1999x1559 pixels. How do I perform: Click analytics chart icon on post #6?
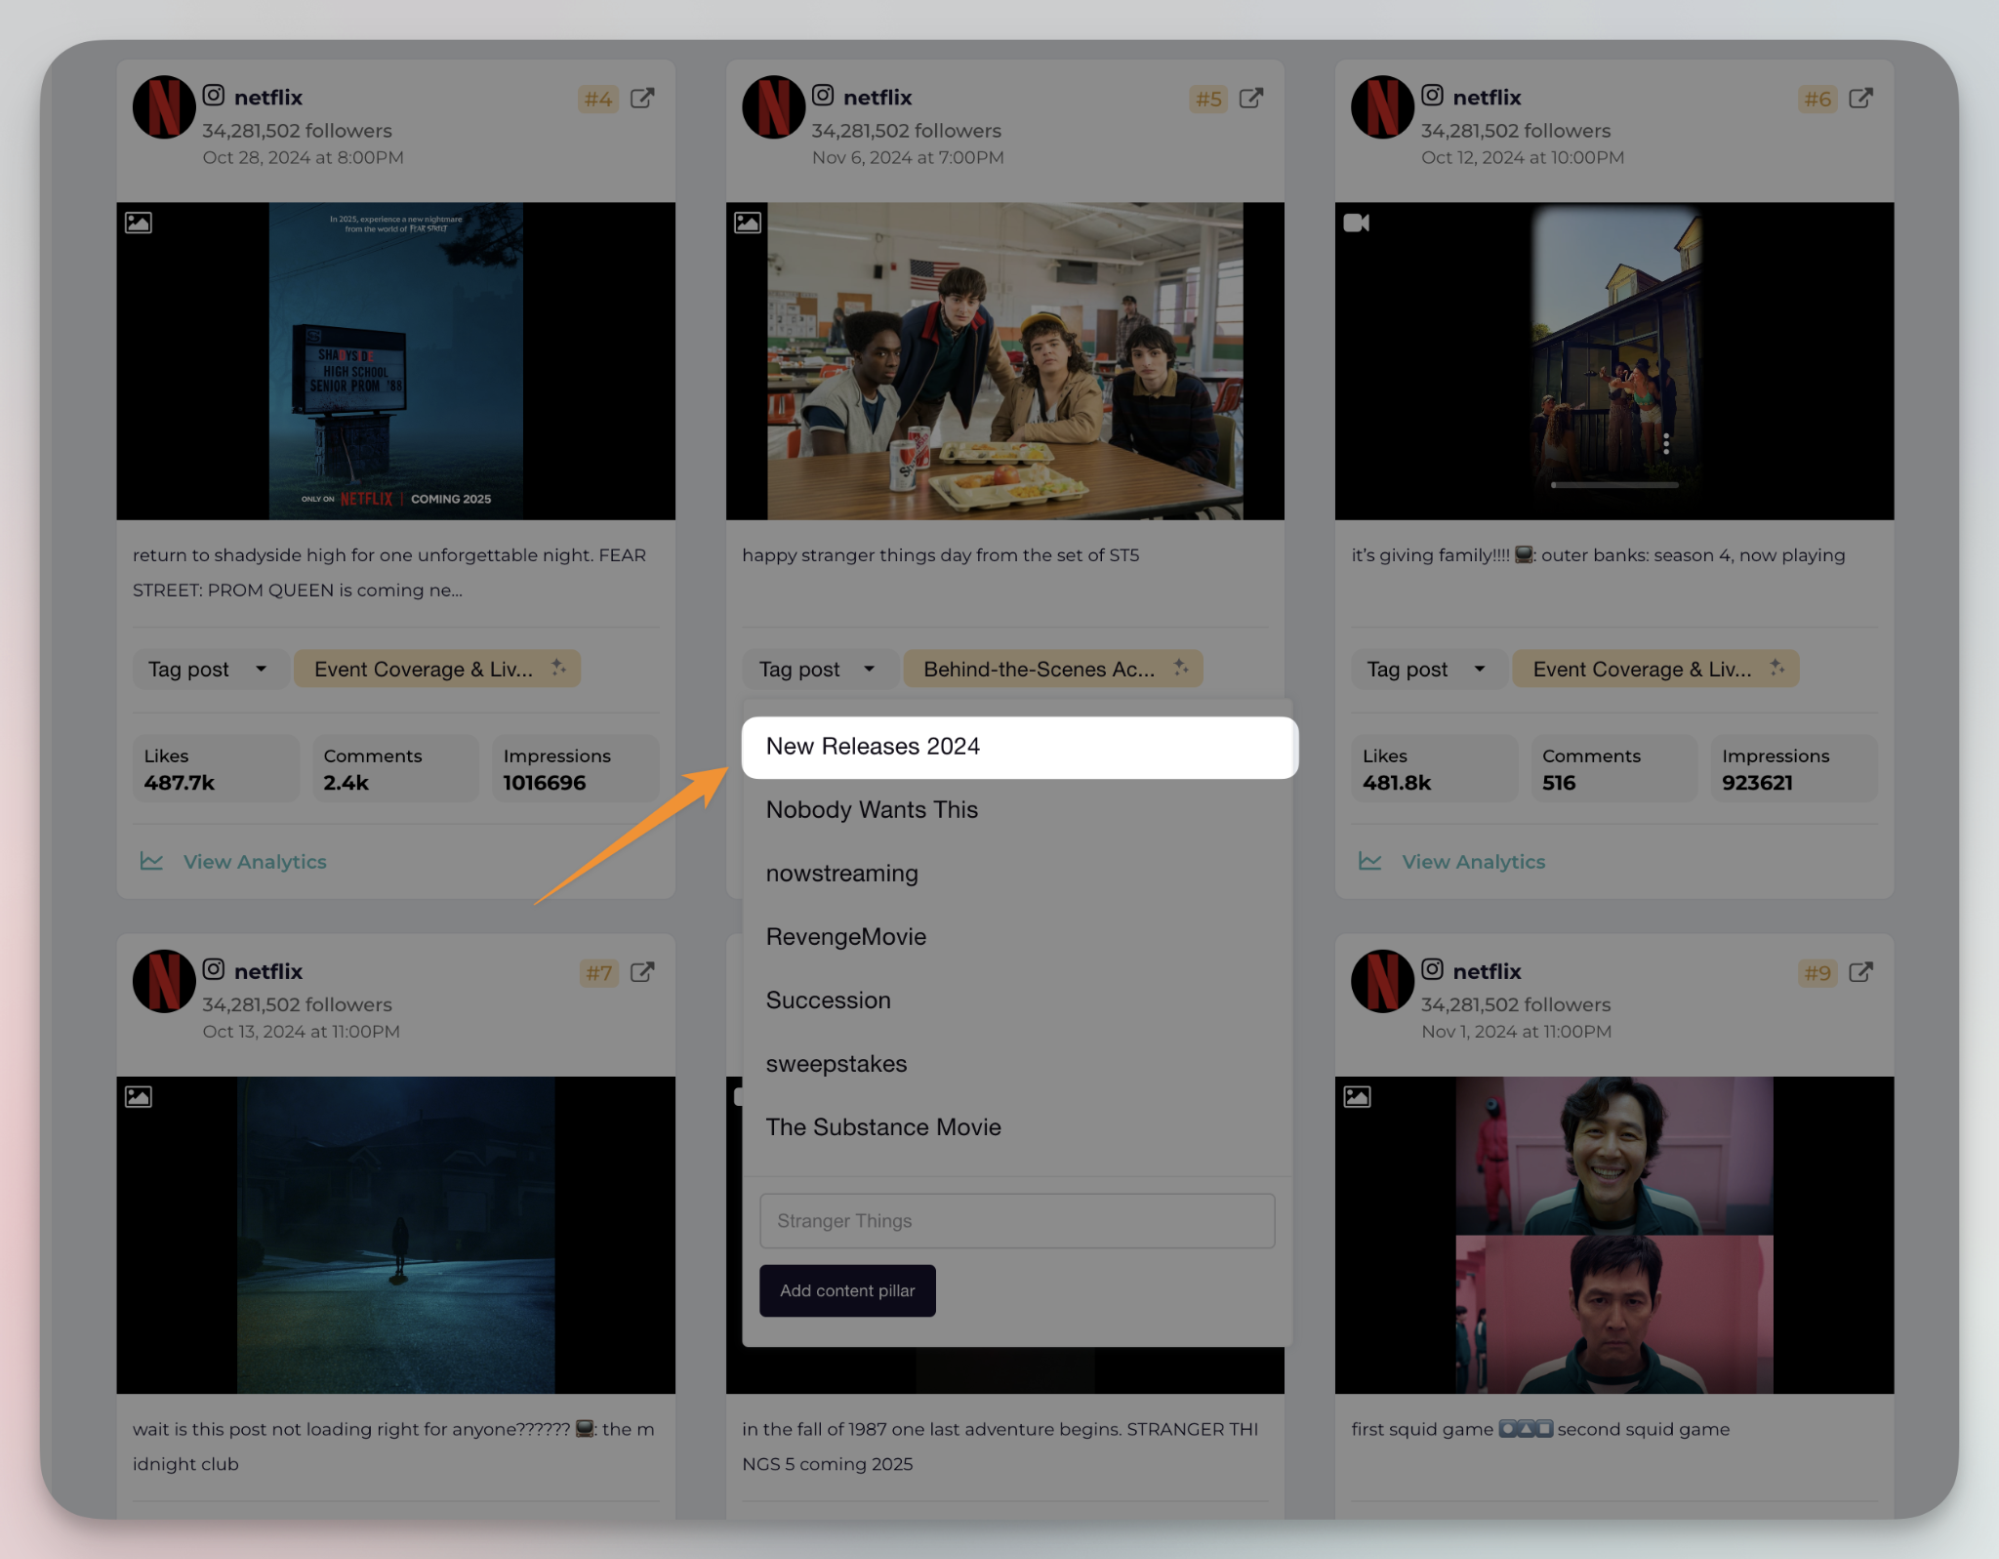(x=1370, y=861)
